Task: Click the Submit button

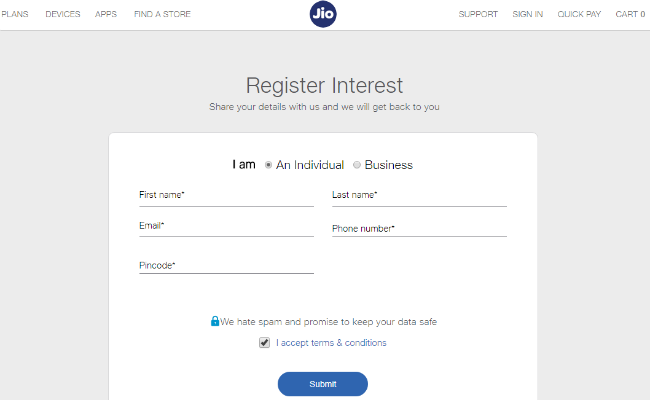Action: (x=323, y=384)
